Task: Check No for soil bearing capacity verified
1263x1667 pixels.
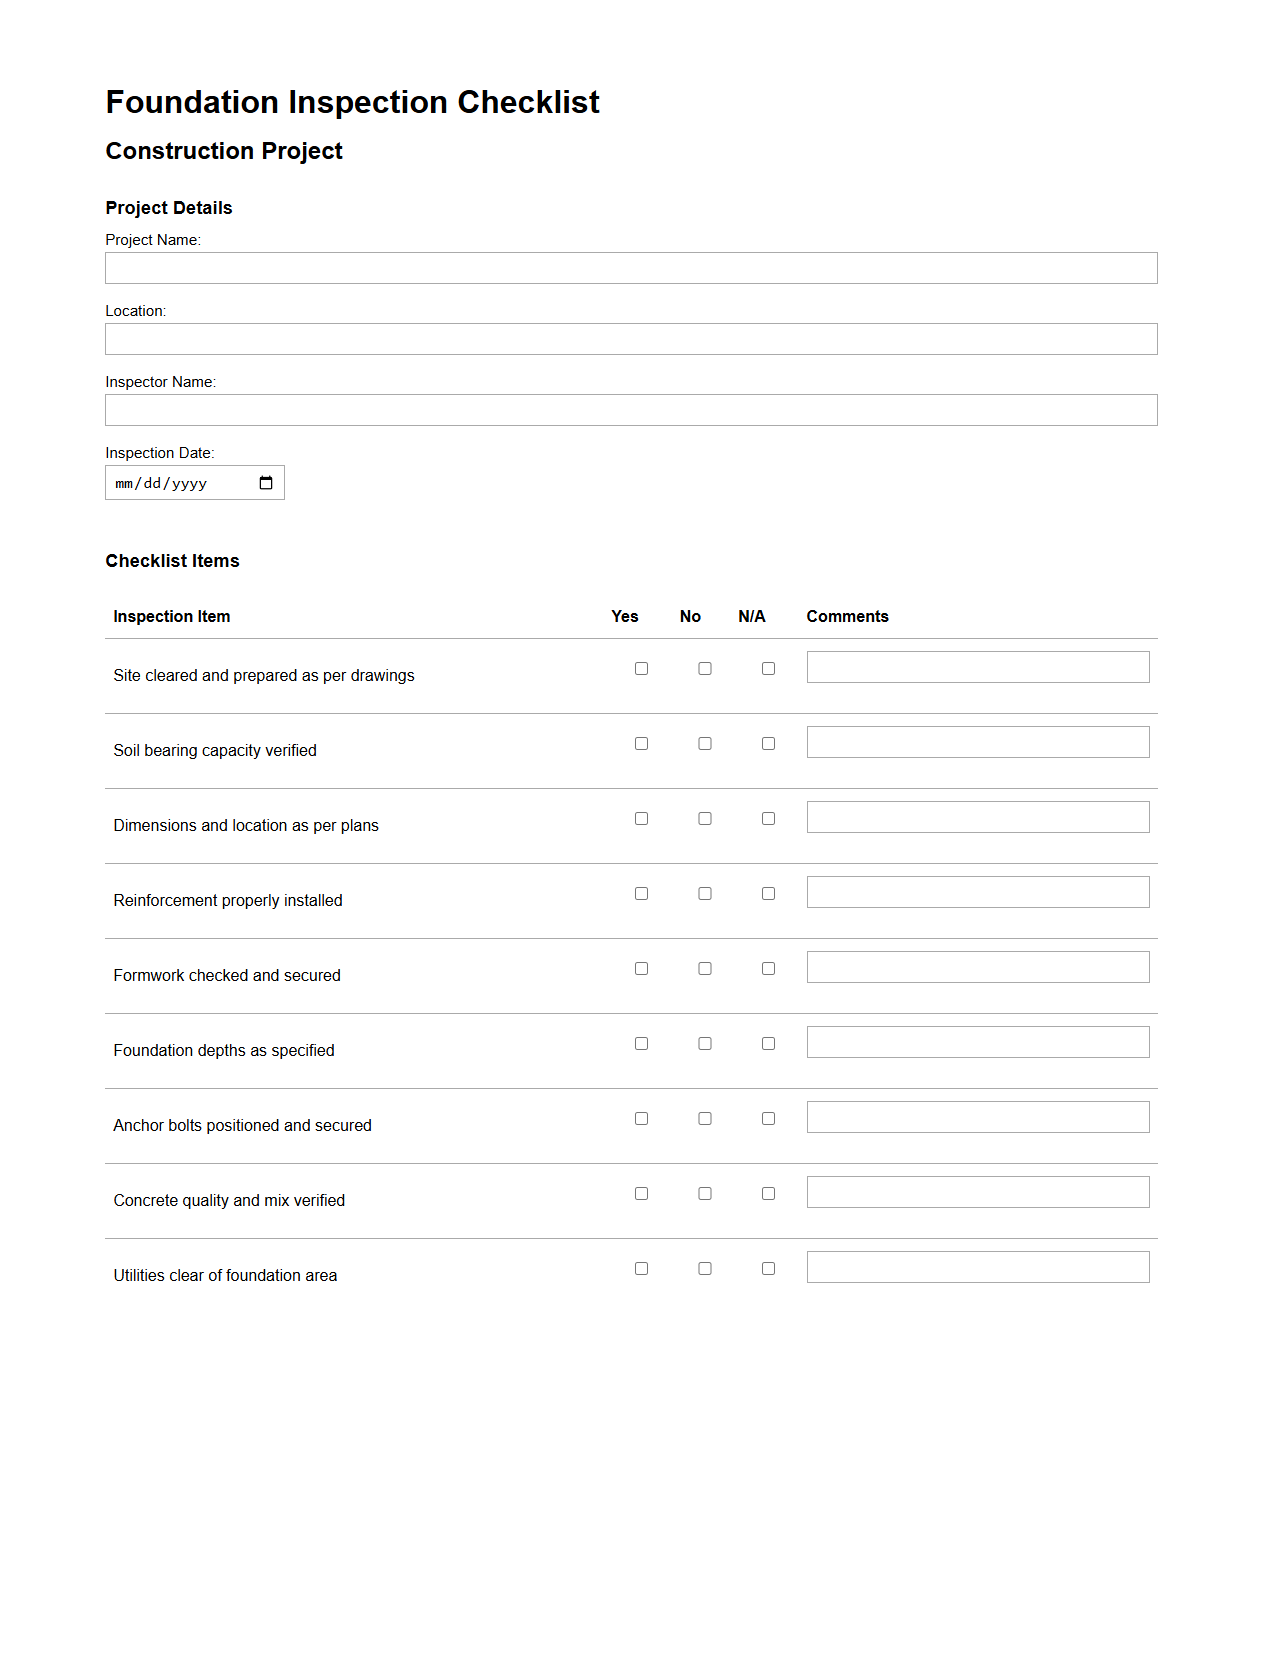Action: (705, 743)
